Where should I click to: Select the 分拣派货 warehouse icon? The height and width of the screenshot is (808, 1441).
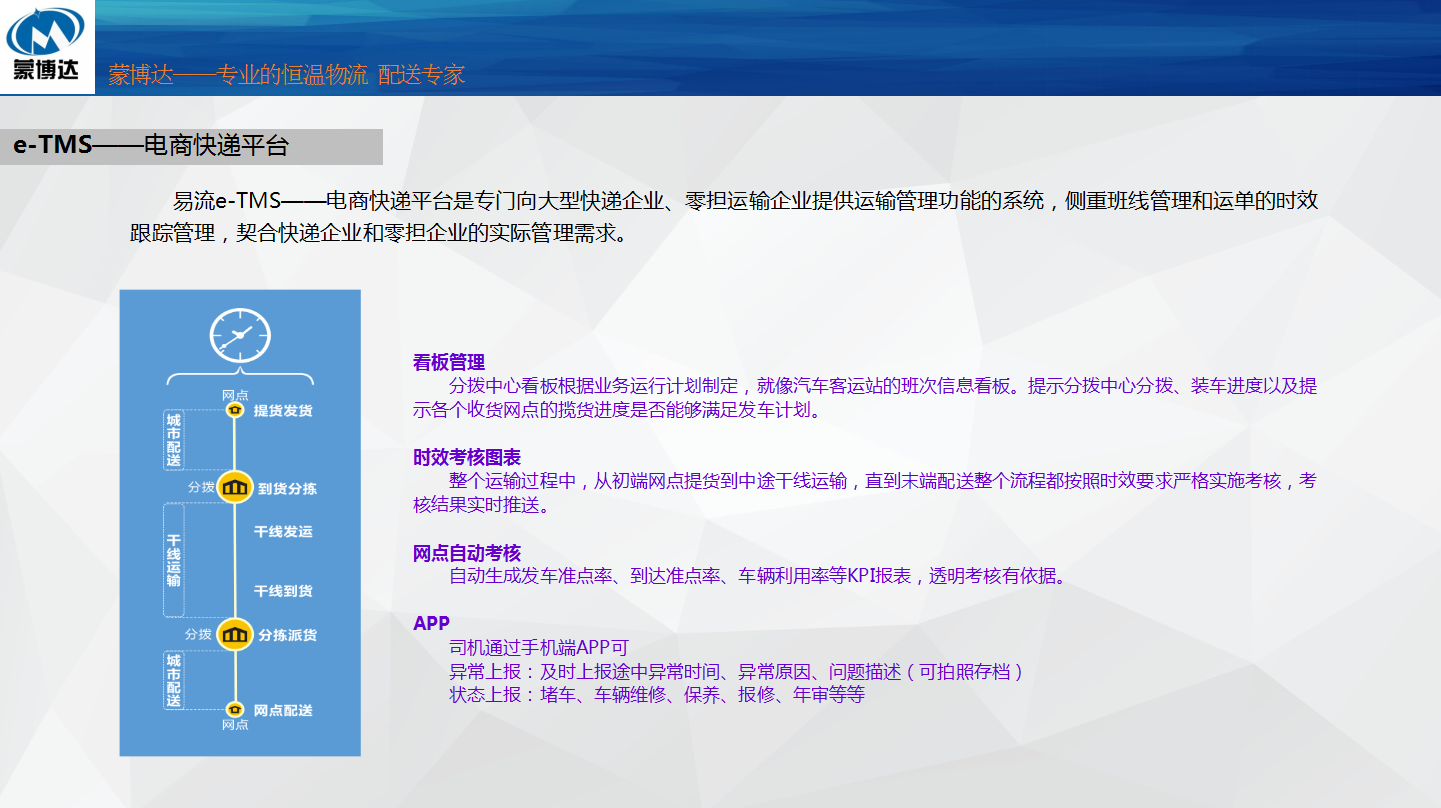(235, 634)
